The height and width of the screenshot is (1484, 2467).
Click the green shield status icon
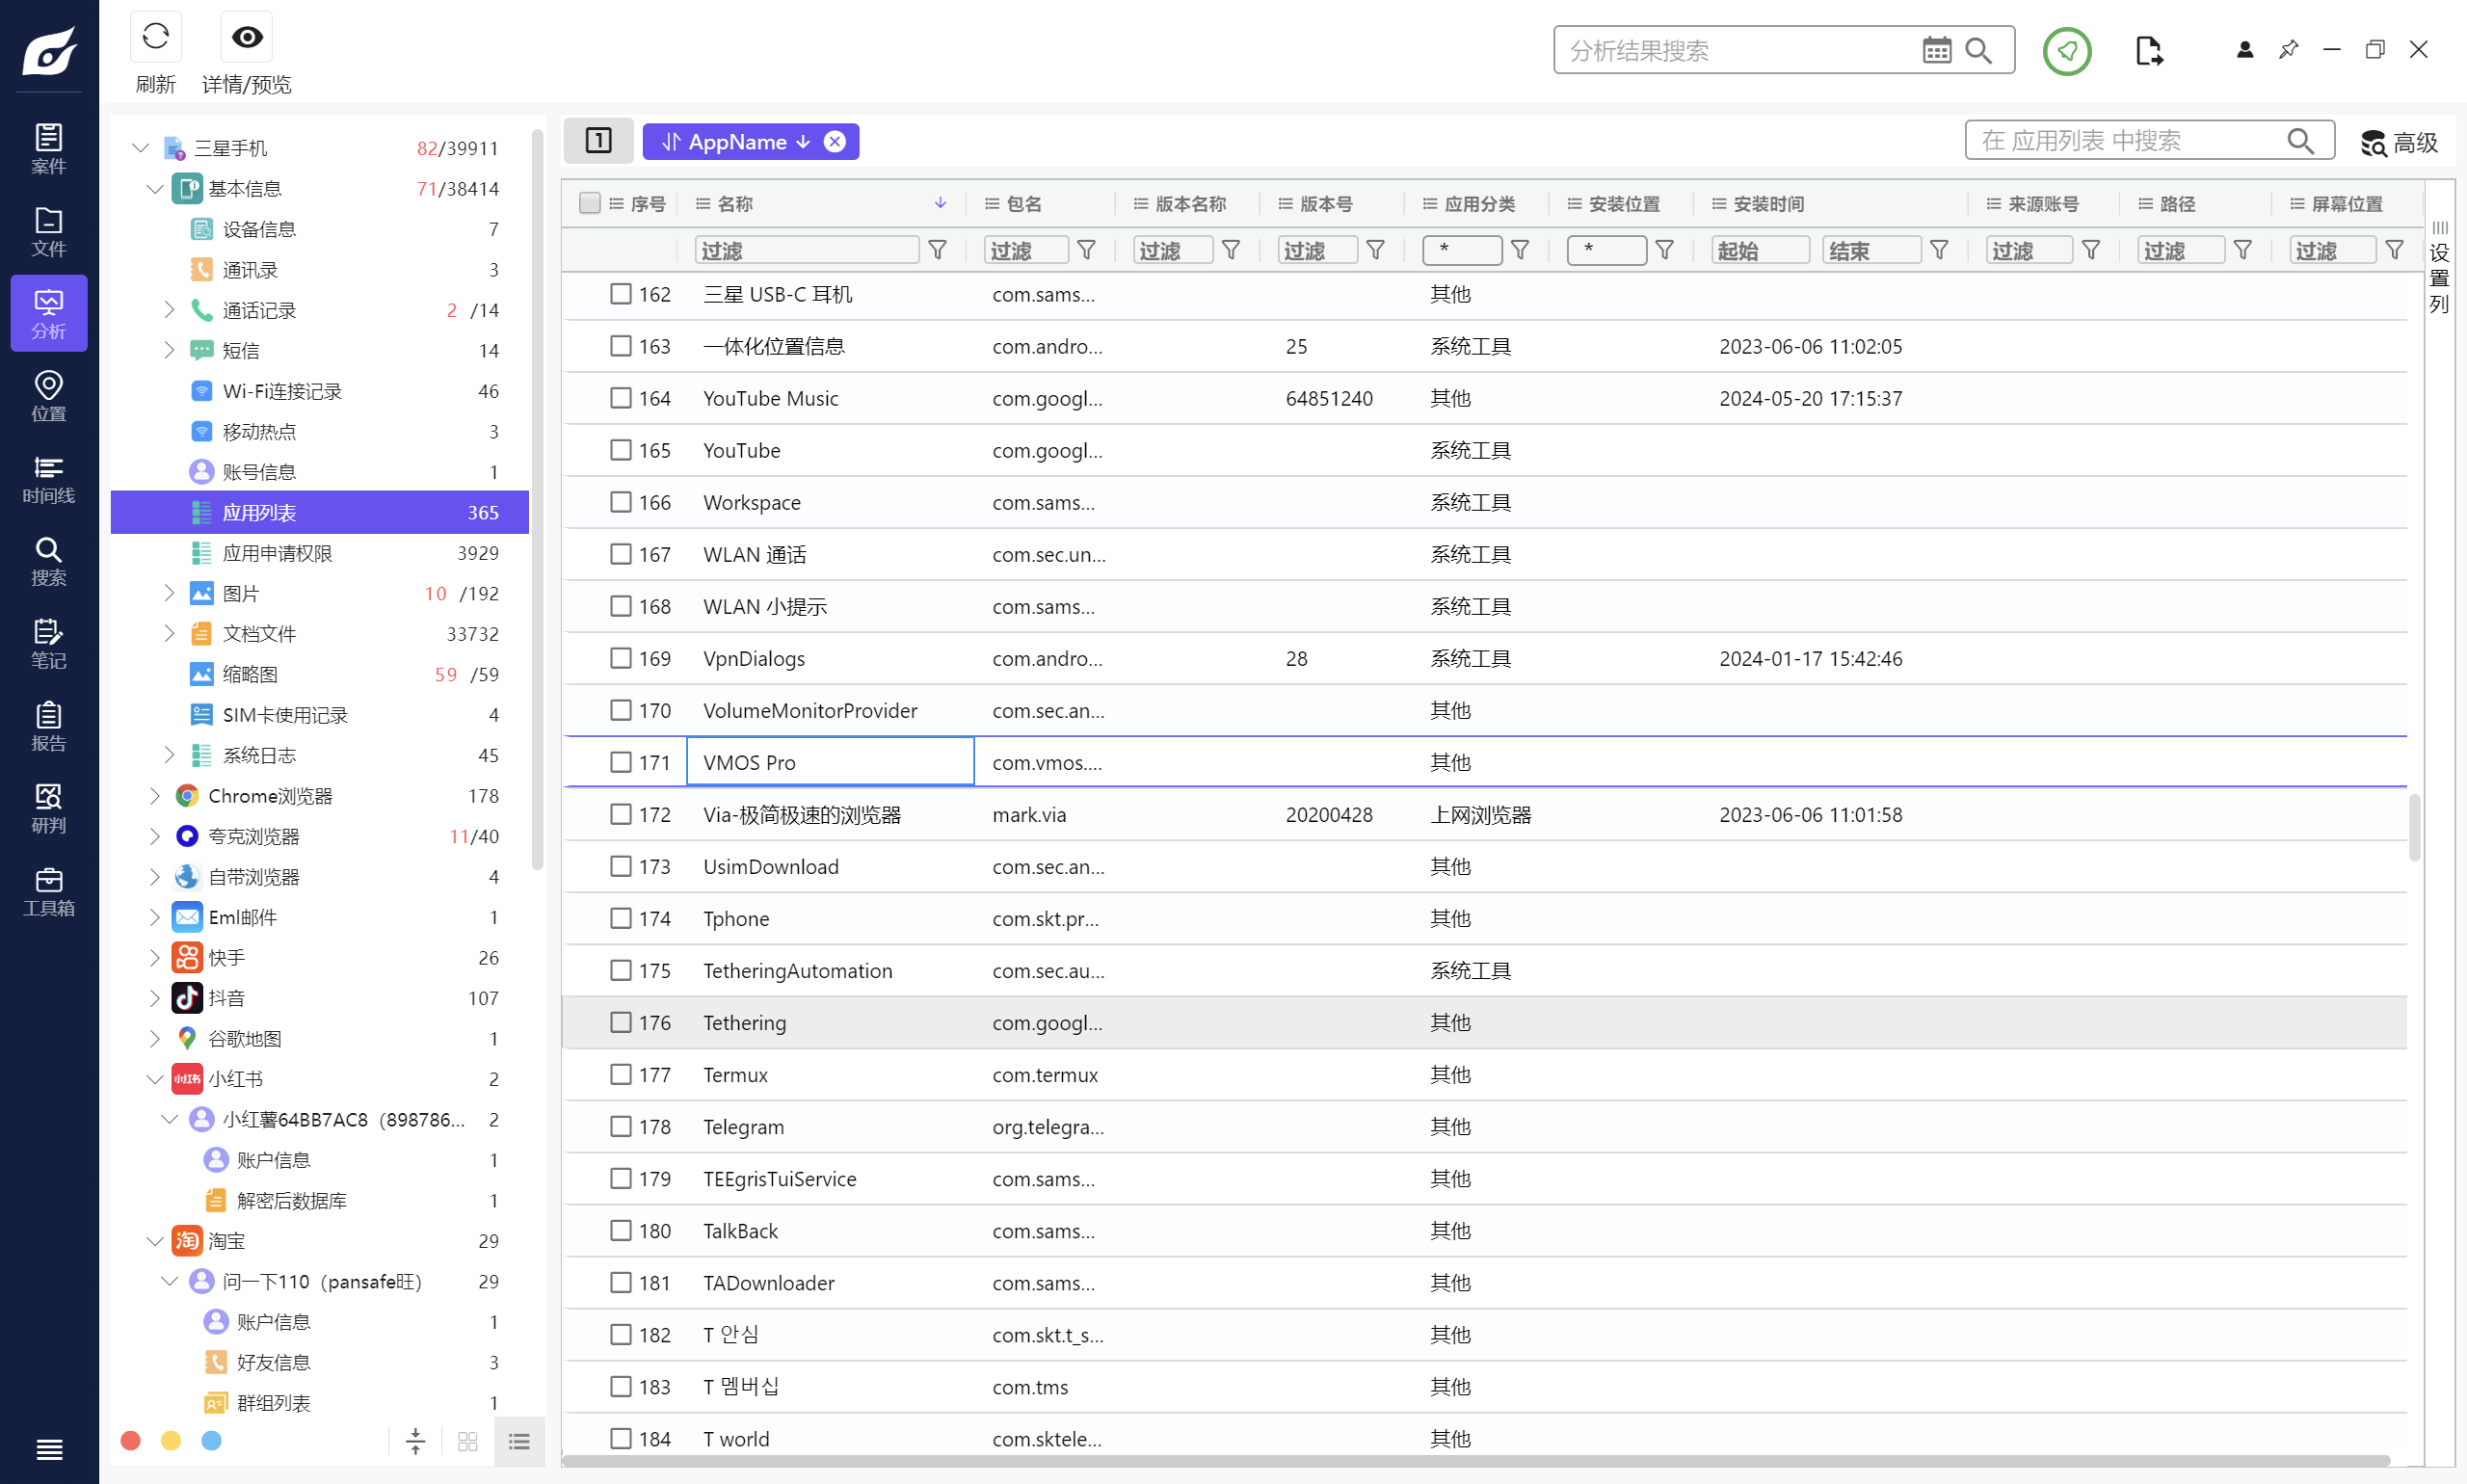2067,50
